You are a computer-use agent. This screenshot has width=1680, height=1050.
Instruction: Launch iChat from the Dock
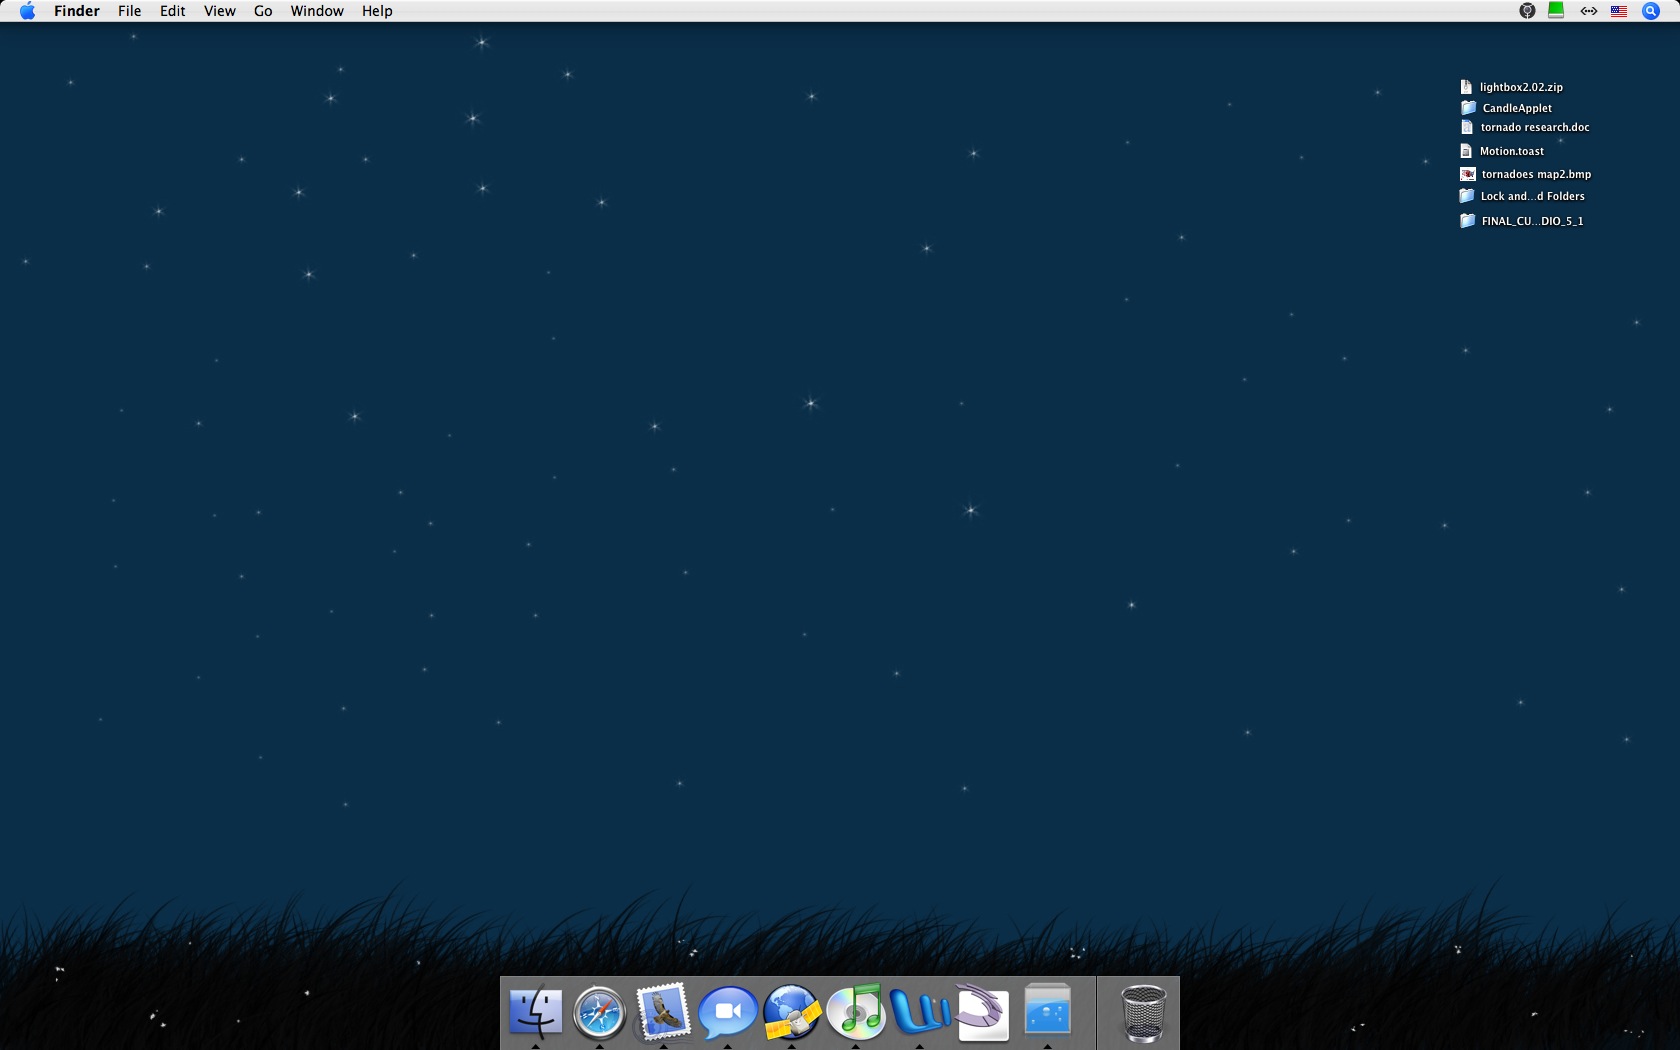(x=727, y=1012)
